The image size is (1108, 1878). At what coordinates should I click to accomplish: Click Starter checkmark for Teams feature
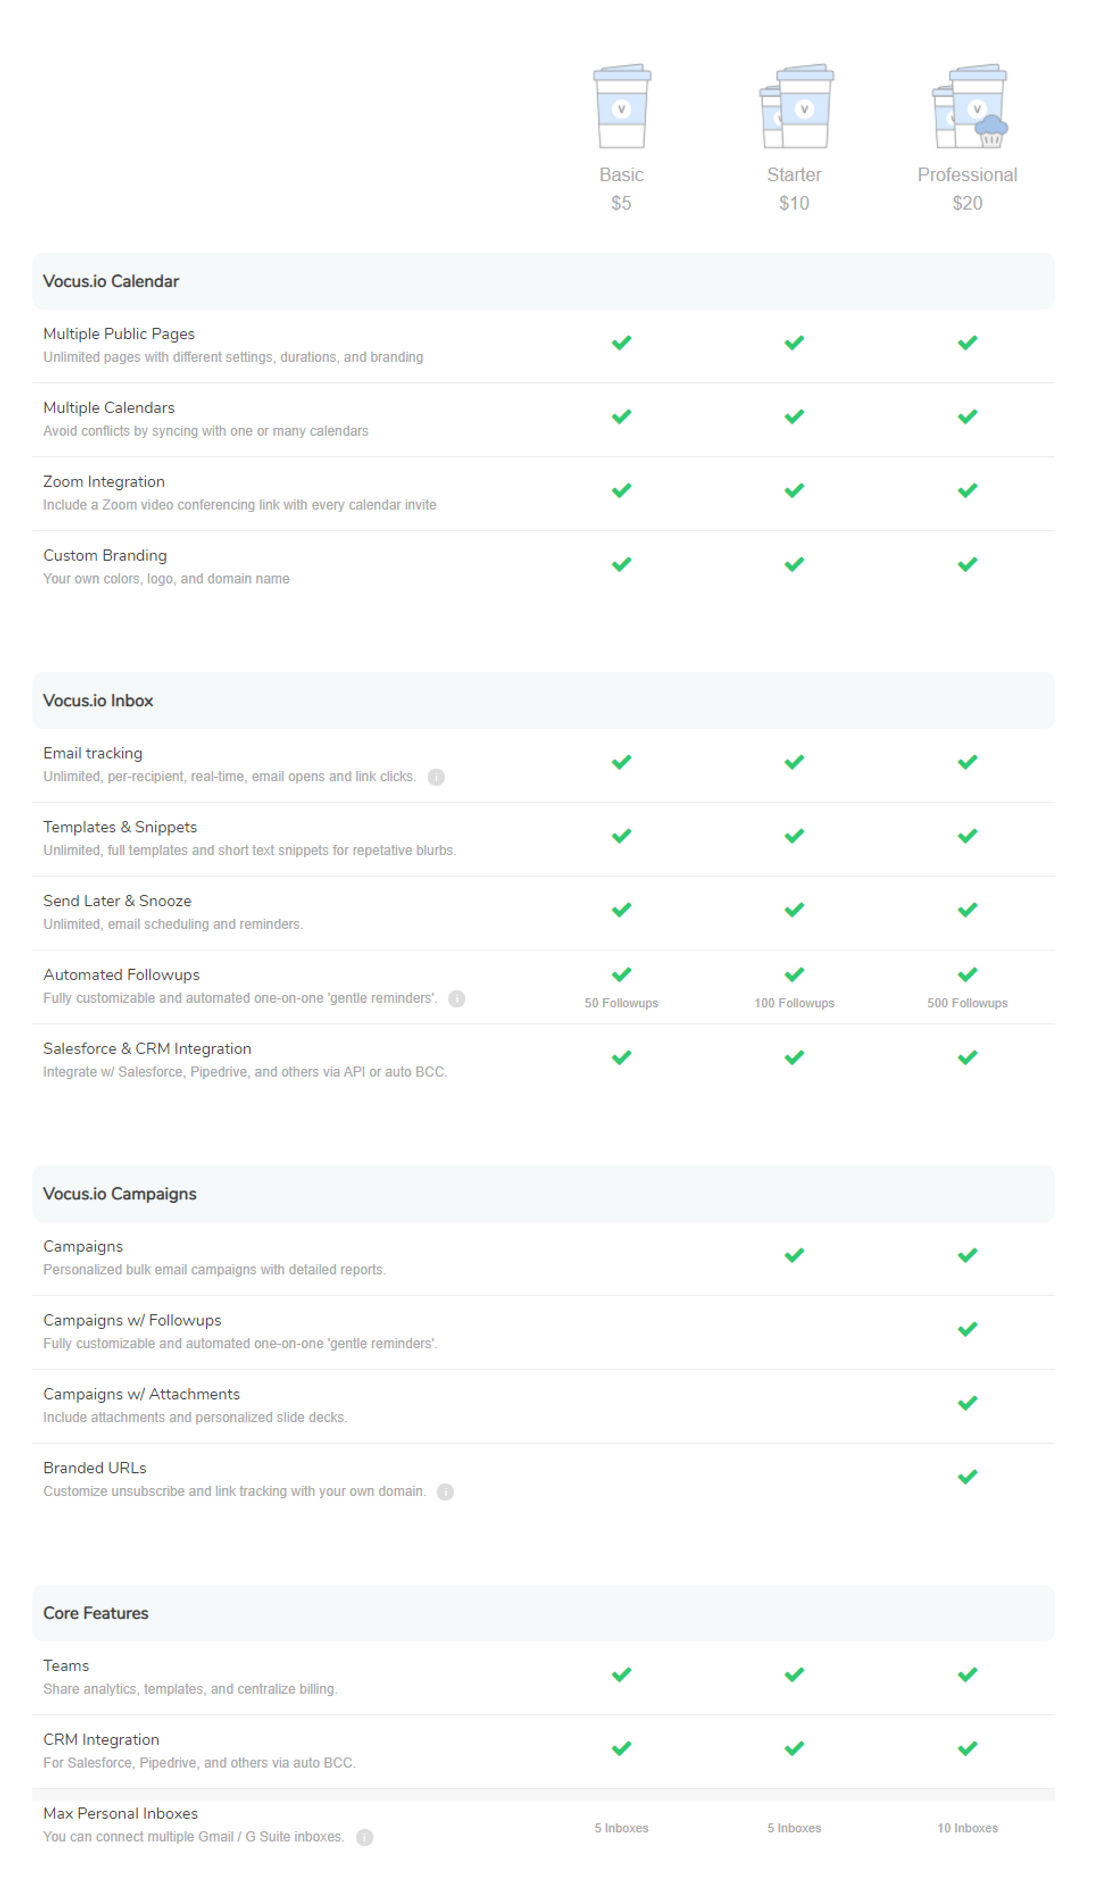click(794, 1674)
